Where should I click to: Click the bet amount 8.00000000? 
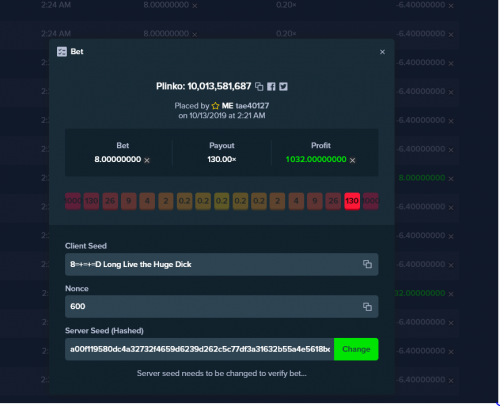(x=118, y=159)
